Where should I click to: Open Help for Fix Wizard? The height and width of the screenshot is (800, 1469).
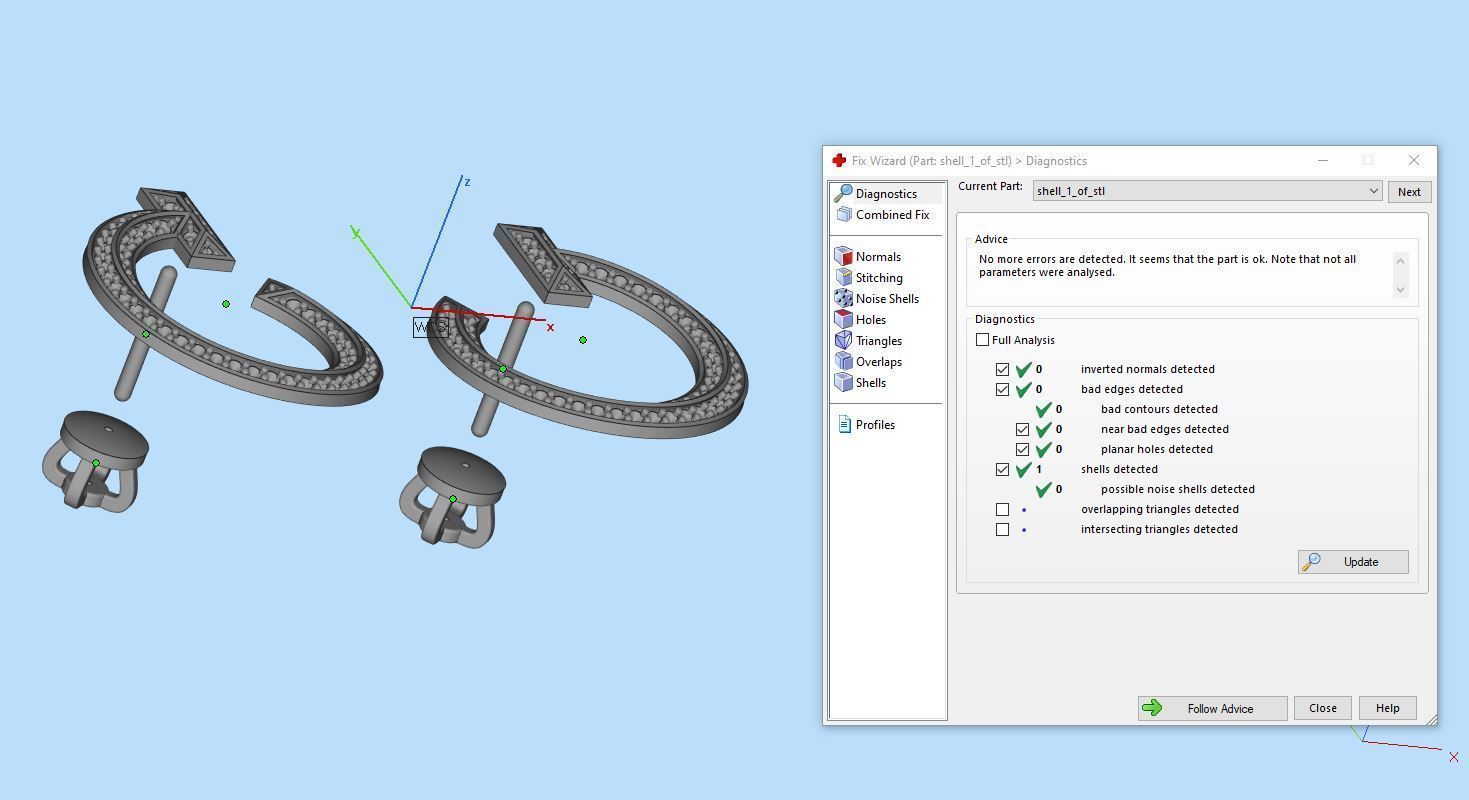[x=1387, y=708]
